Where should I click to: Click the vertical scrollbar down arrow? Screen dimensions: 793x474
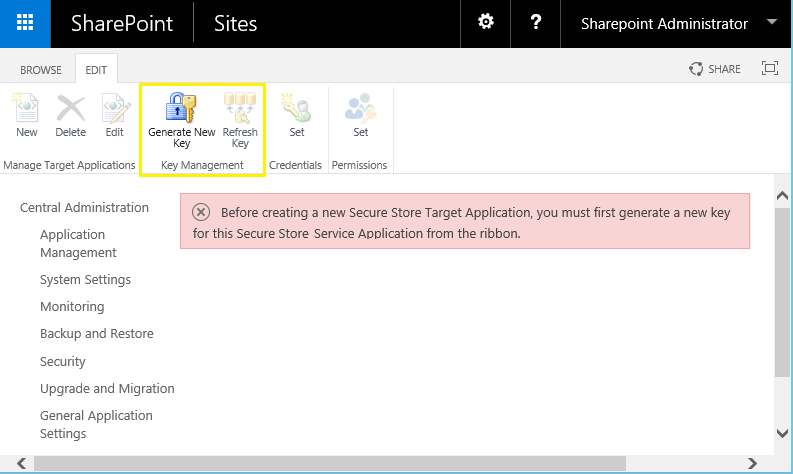[x=782, y=433]
